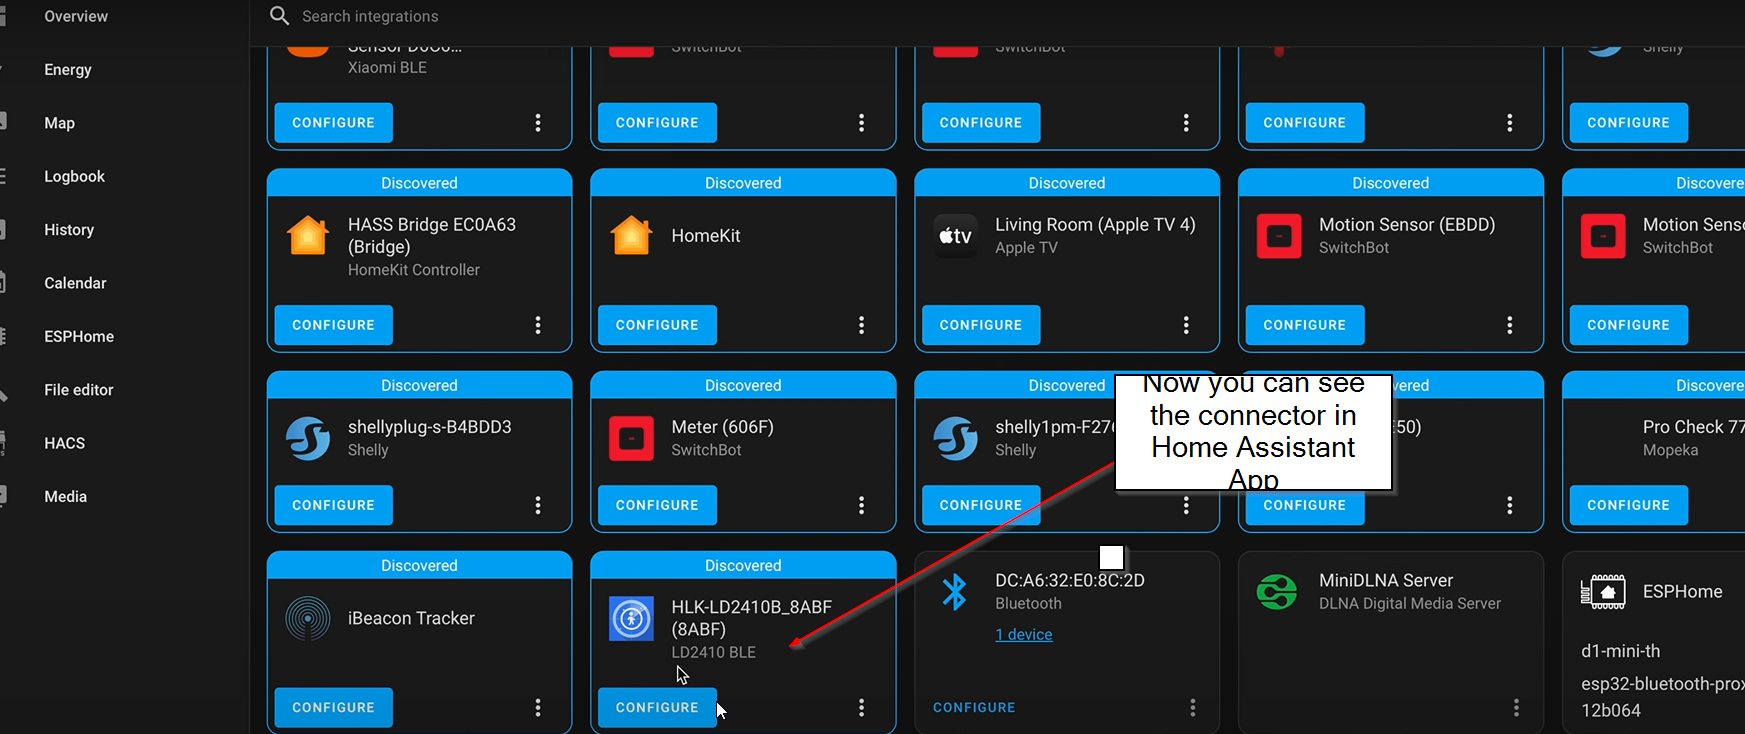This screenshot has height=734, width=1745.
Task: Open three-dot menu for Apple TV card
Action: pos(1186,325)
